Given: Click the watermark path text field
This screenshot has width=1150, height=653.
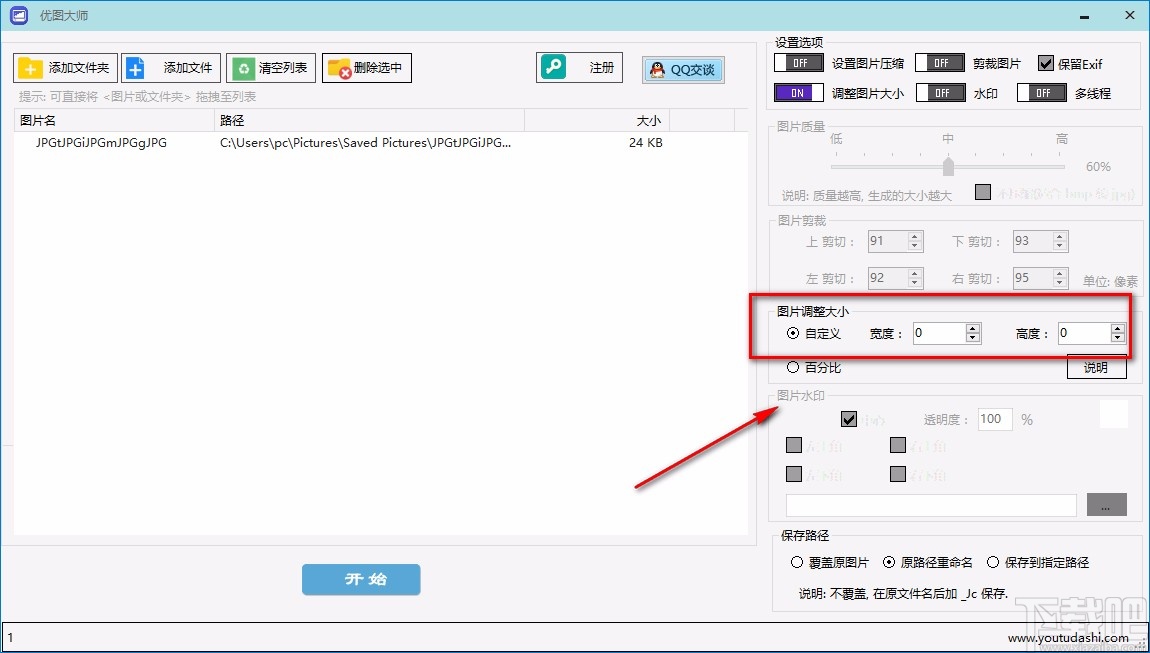Looking at the screenshot, I should [x=931, y=505].
